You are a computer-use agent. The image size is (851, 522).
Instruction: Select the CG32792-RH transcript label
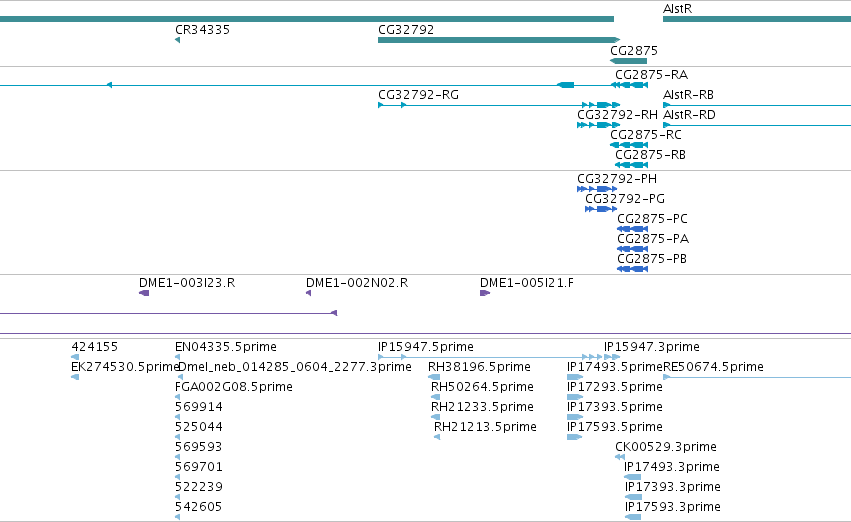click(x=617, y=115)
